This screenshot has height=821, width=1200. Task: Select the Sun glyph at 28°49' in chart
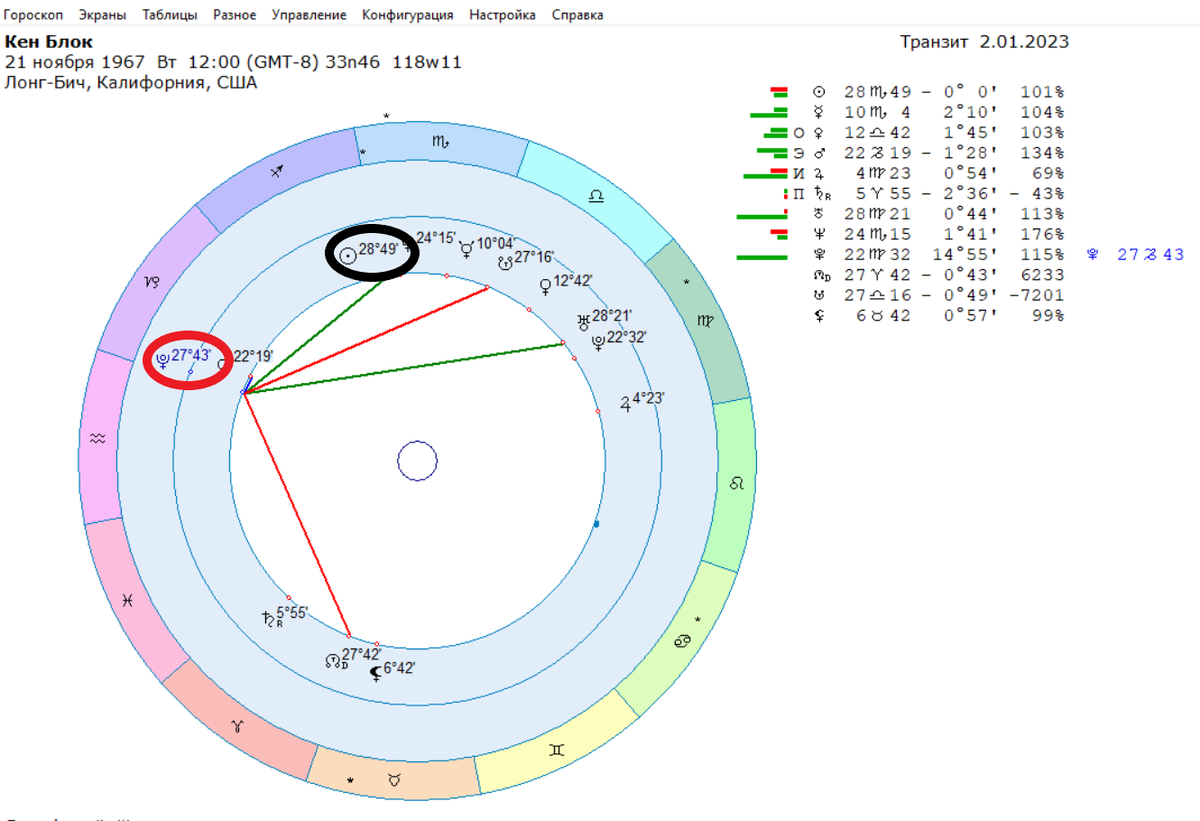click(347, 254)
